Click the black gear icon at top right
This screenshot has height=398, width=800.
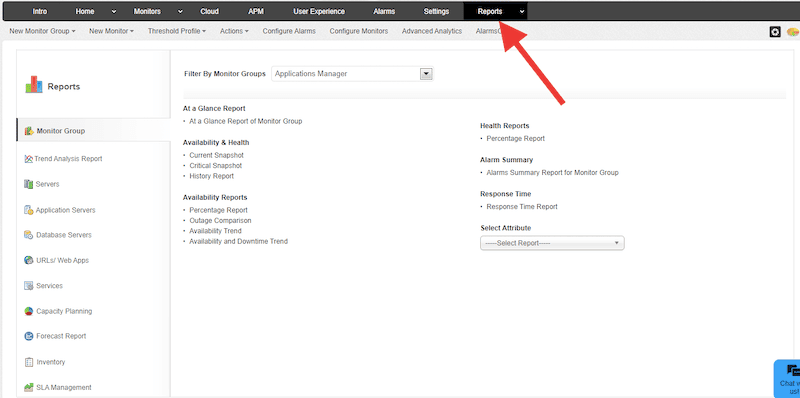tap(775, 32)
